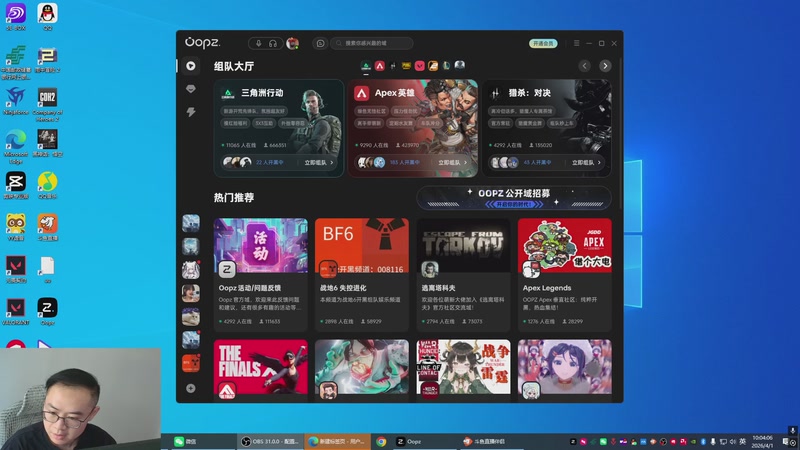Open the 三角洲行动 lobby card title
Image resolution: width=800 pixels, height=450 pixels.
[x=262, y=93]
